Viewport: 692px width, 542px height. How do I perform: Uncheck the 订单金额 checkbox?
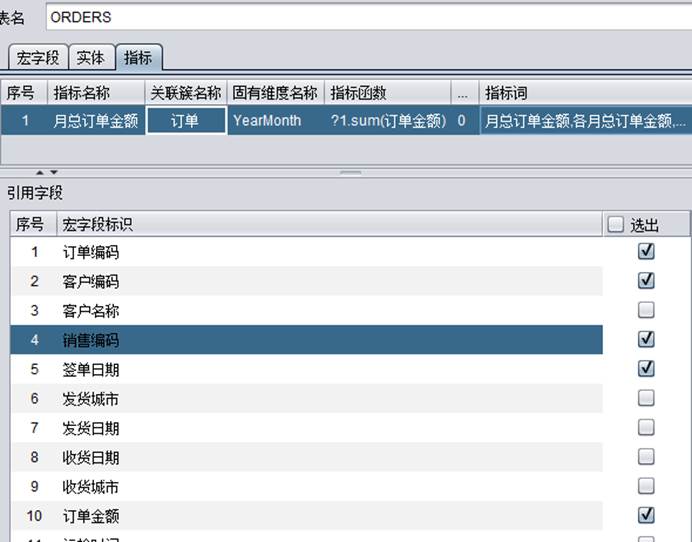[646, 515]
